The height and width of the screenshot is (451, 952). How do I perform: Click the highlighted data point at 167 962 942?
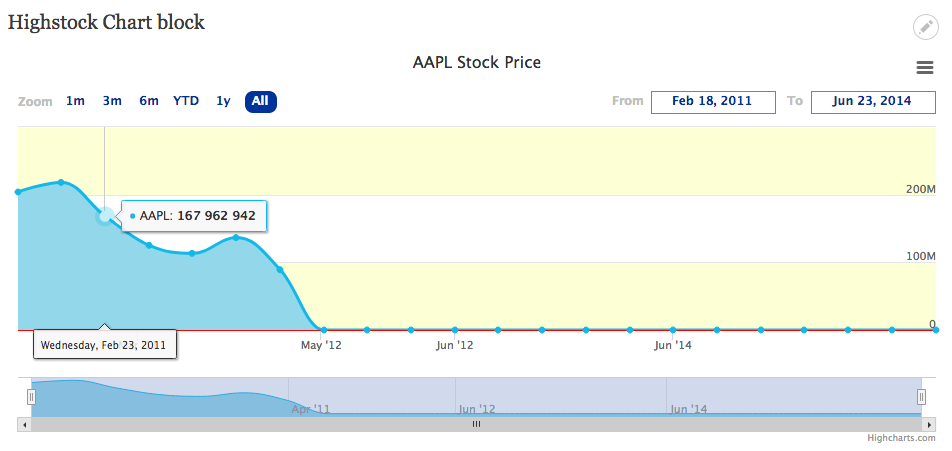(105, 215)
